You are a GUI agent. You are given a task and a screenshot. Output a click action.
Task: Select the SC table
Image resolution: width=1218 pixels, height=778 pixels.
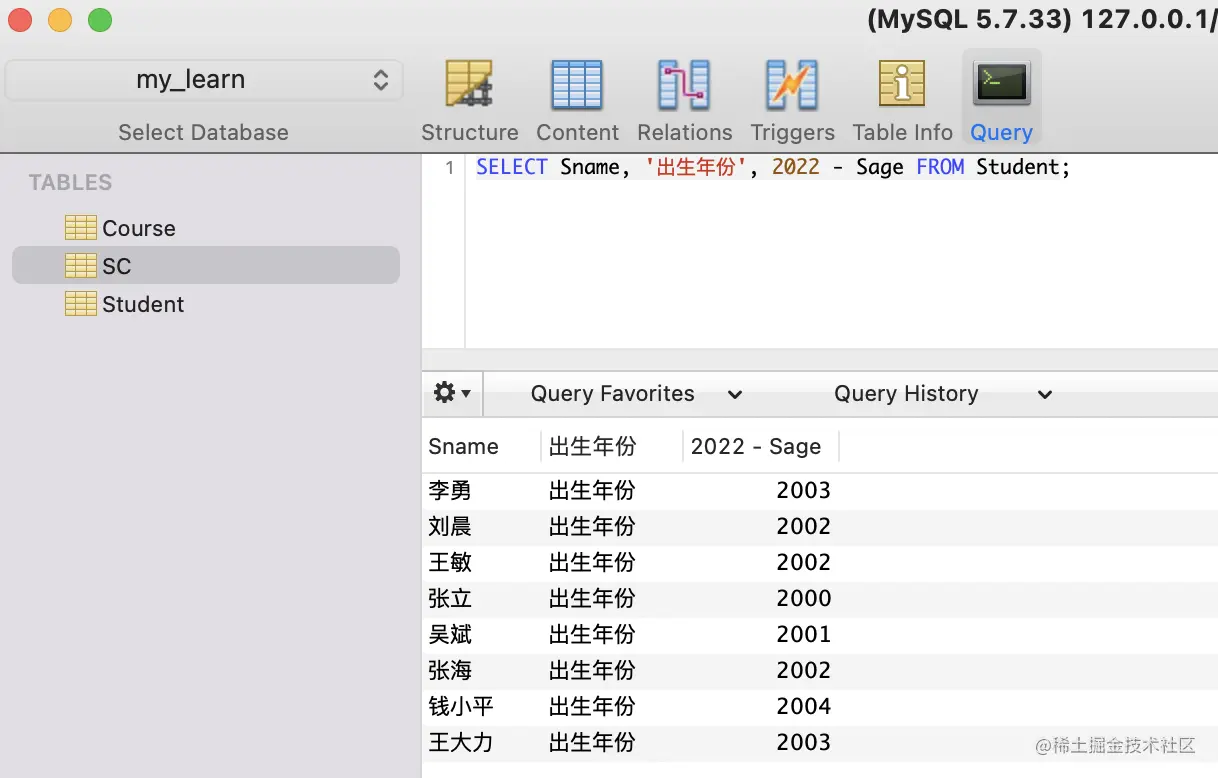pos(206,266)
